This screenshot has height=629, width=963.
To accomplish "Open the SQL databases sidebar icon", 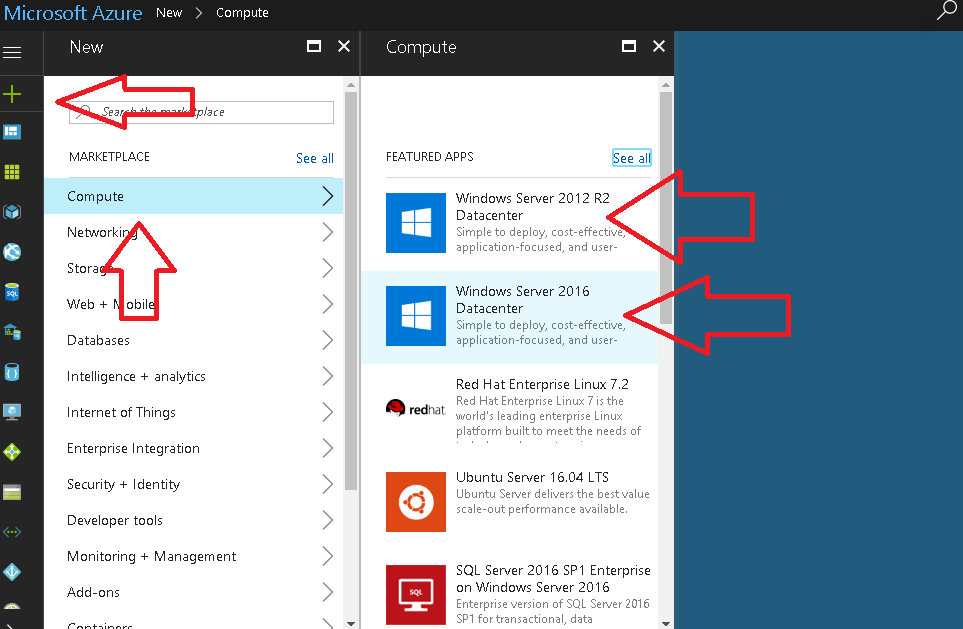I will pyautogui.click(x=12, y=292).
